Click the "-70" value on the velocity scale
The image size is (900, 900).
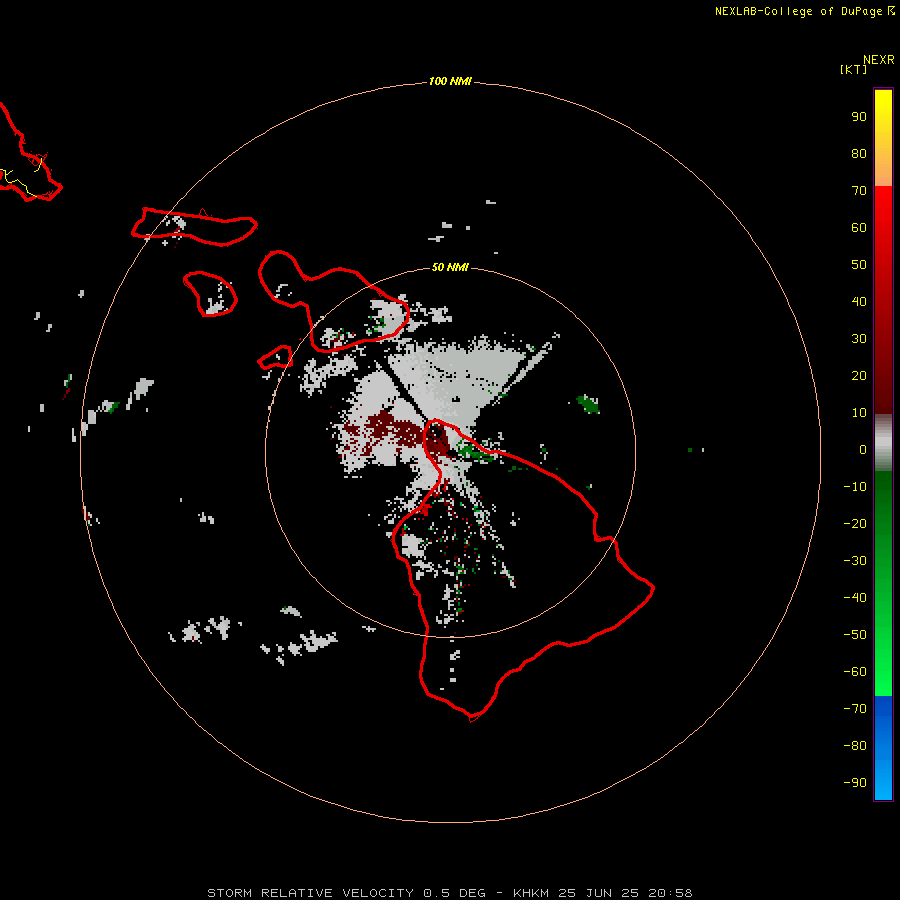[x=855, y=709]
